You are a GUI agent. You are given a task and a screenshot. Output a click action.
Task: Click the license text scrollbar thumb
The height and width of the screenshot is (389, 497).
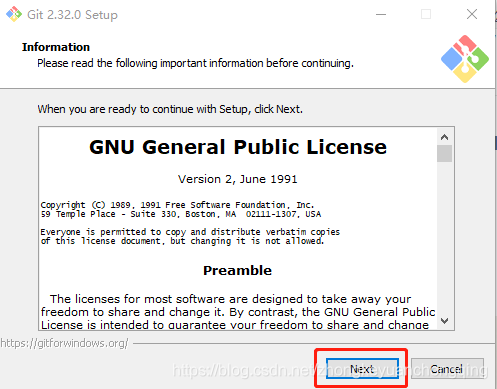click(x=444, y=153)
